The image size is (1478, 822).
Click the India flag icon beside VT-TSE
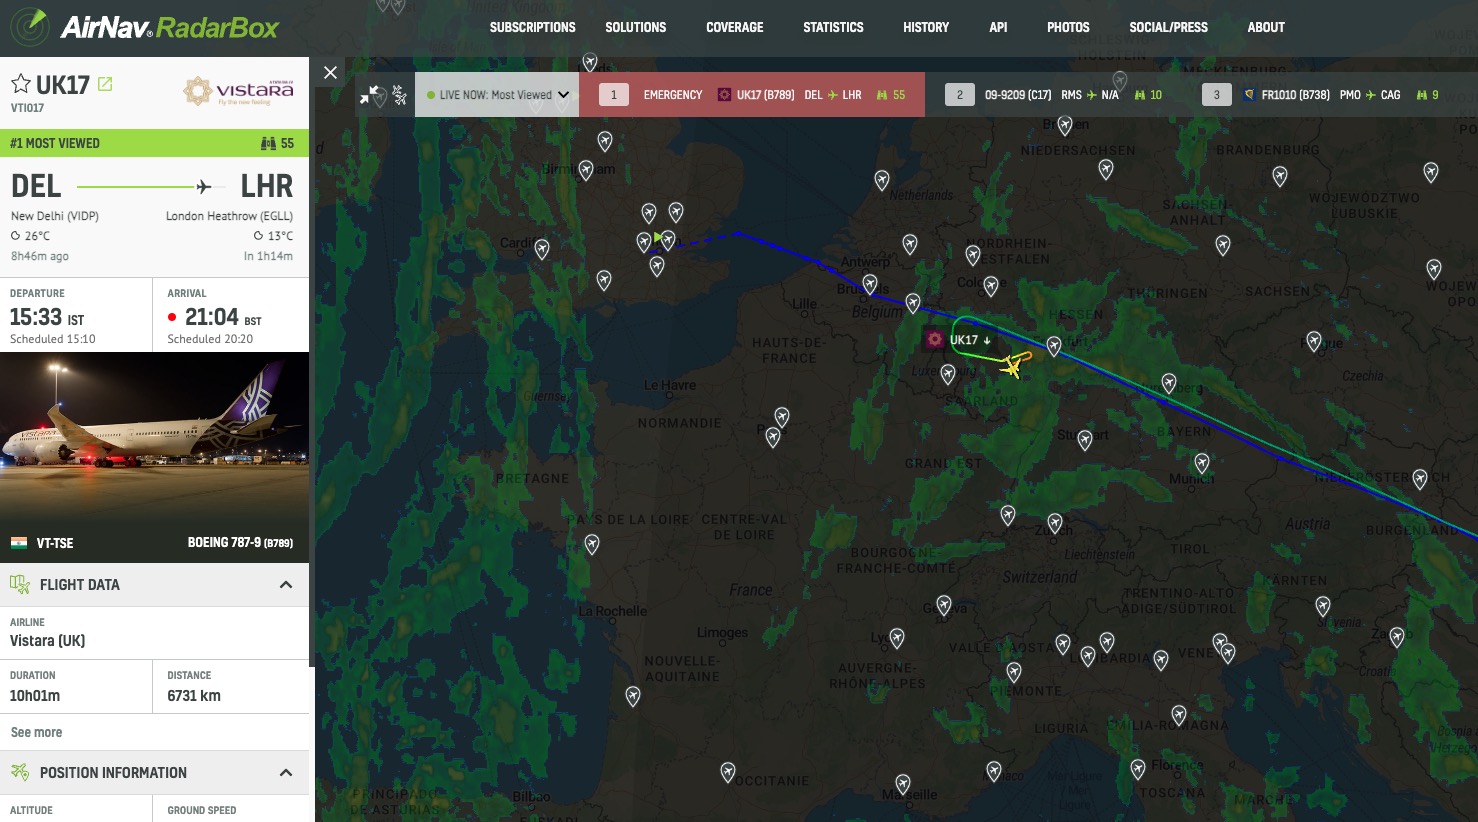[x=19, y=543]
